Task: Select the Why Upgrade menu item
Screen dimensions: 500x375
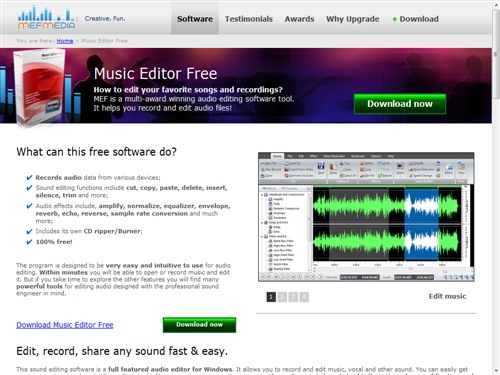Action: (353, 19)
